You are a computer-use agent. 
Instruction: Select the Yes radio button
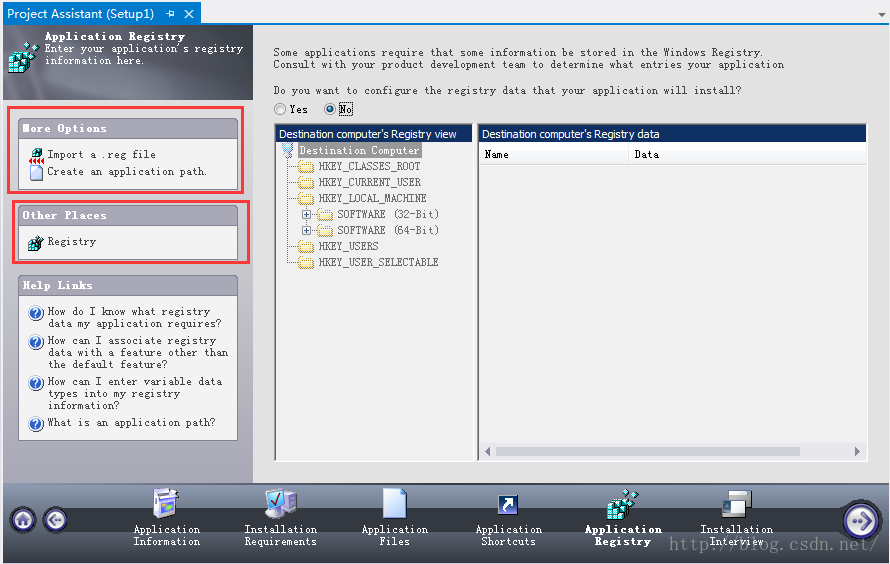(x=280, y=109)
